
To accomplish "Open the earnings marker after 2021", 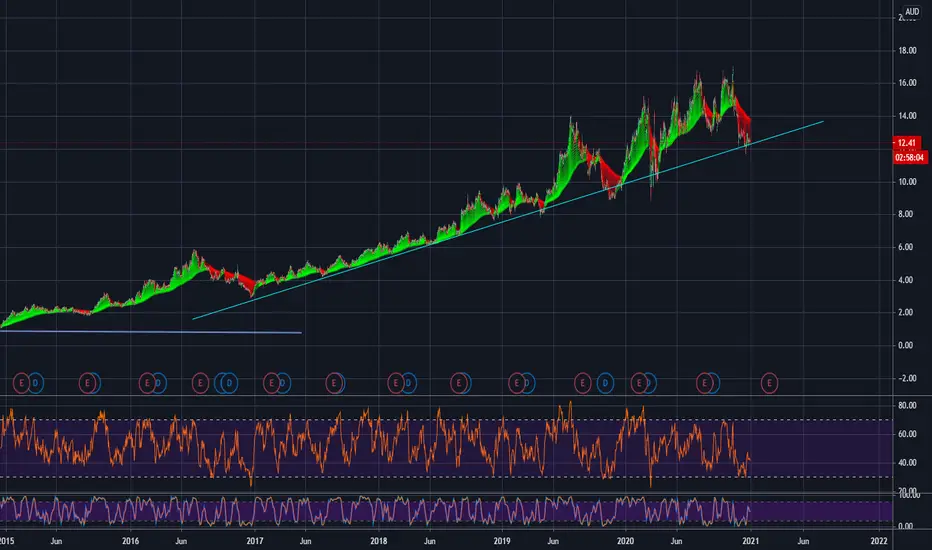I will click(x=769, y=384).
